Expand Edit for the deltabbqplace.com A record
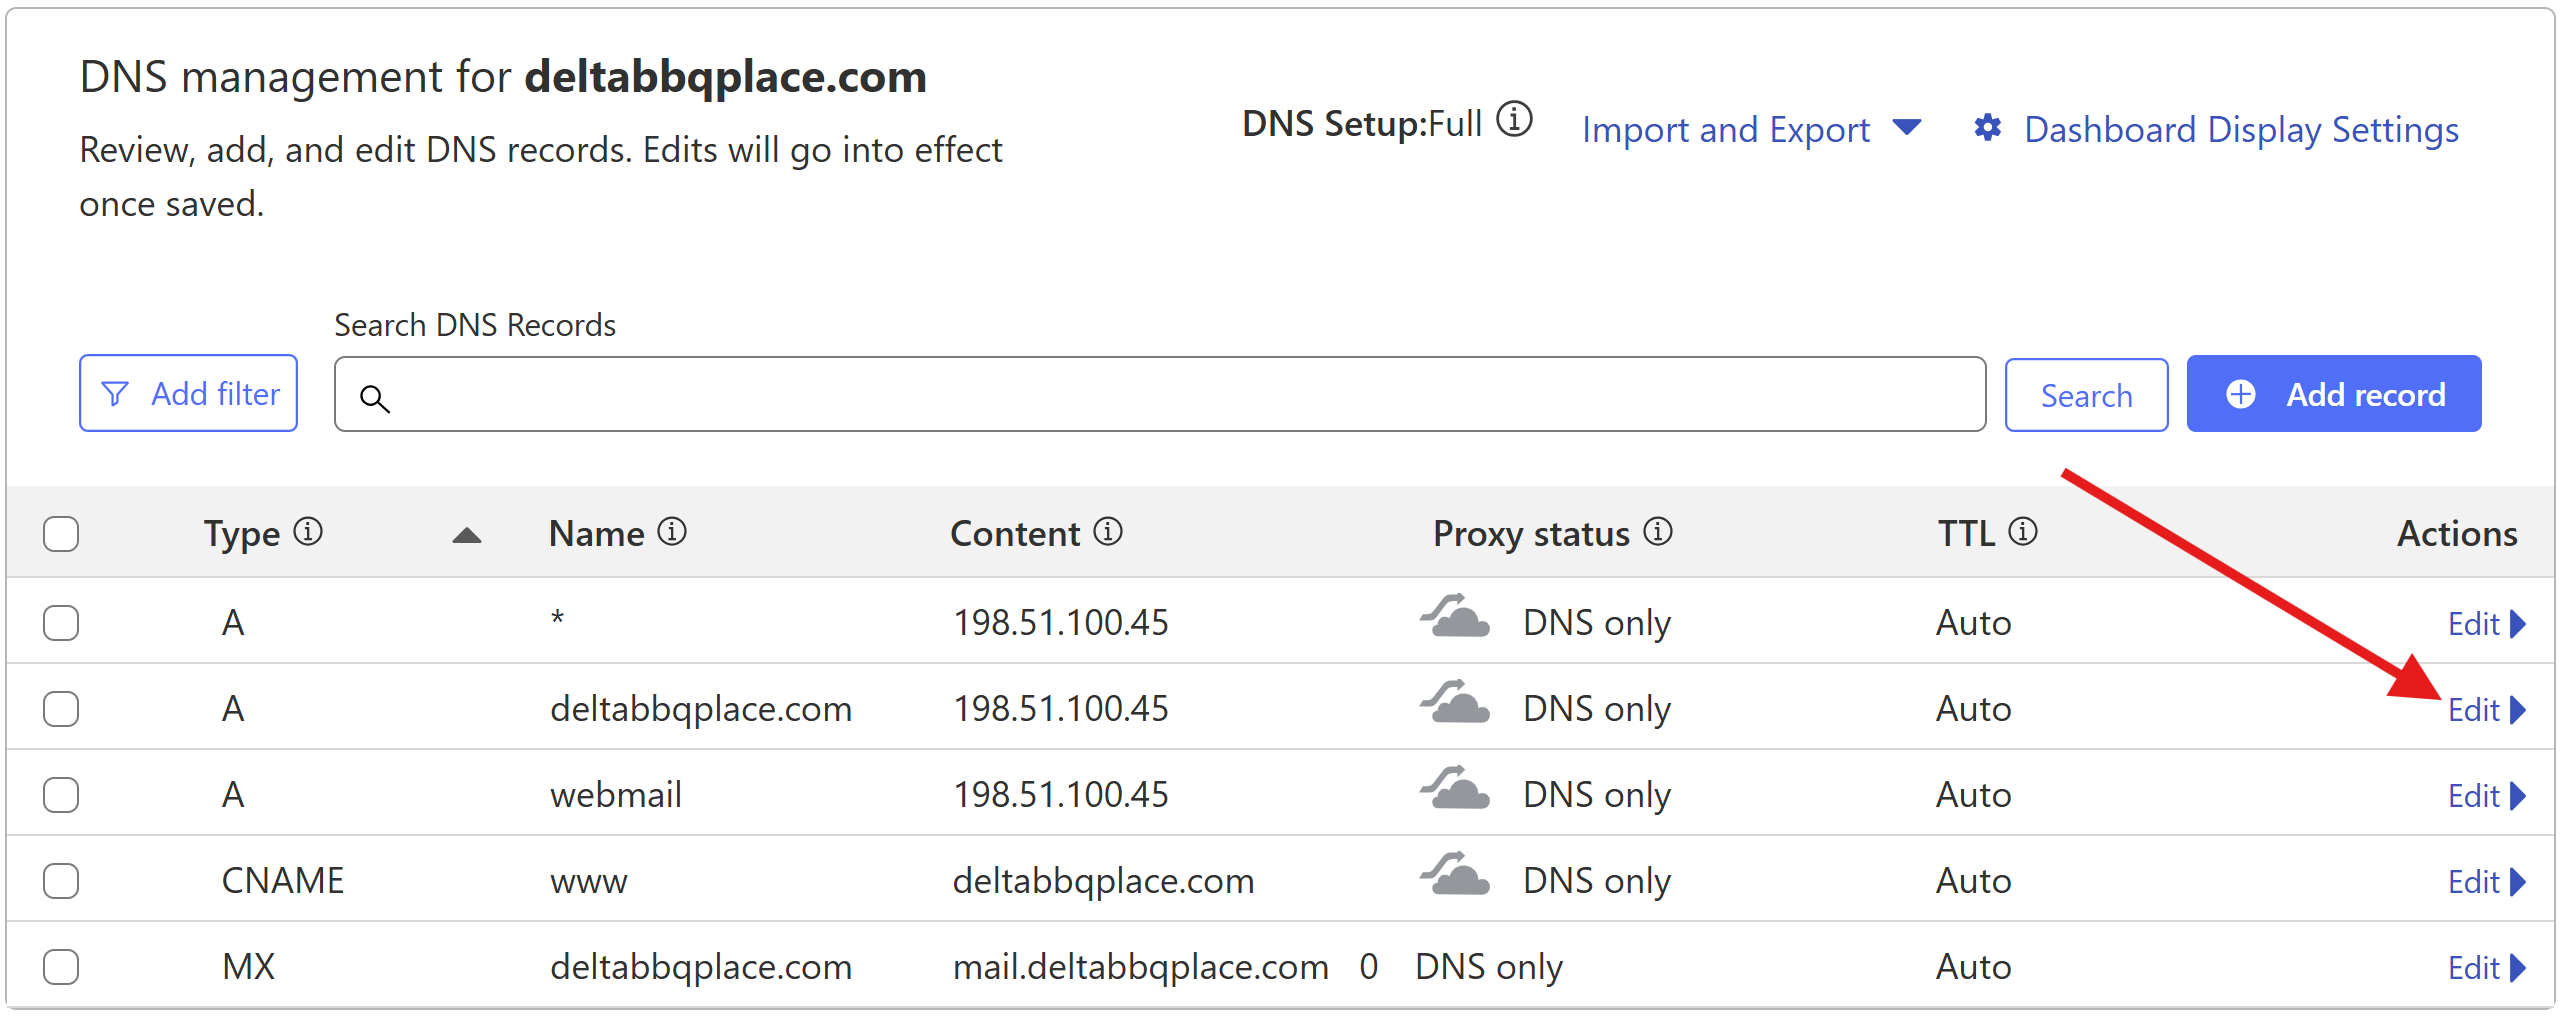The height and width of the screenshot is (1017, 2562). (2485, 710)
